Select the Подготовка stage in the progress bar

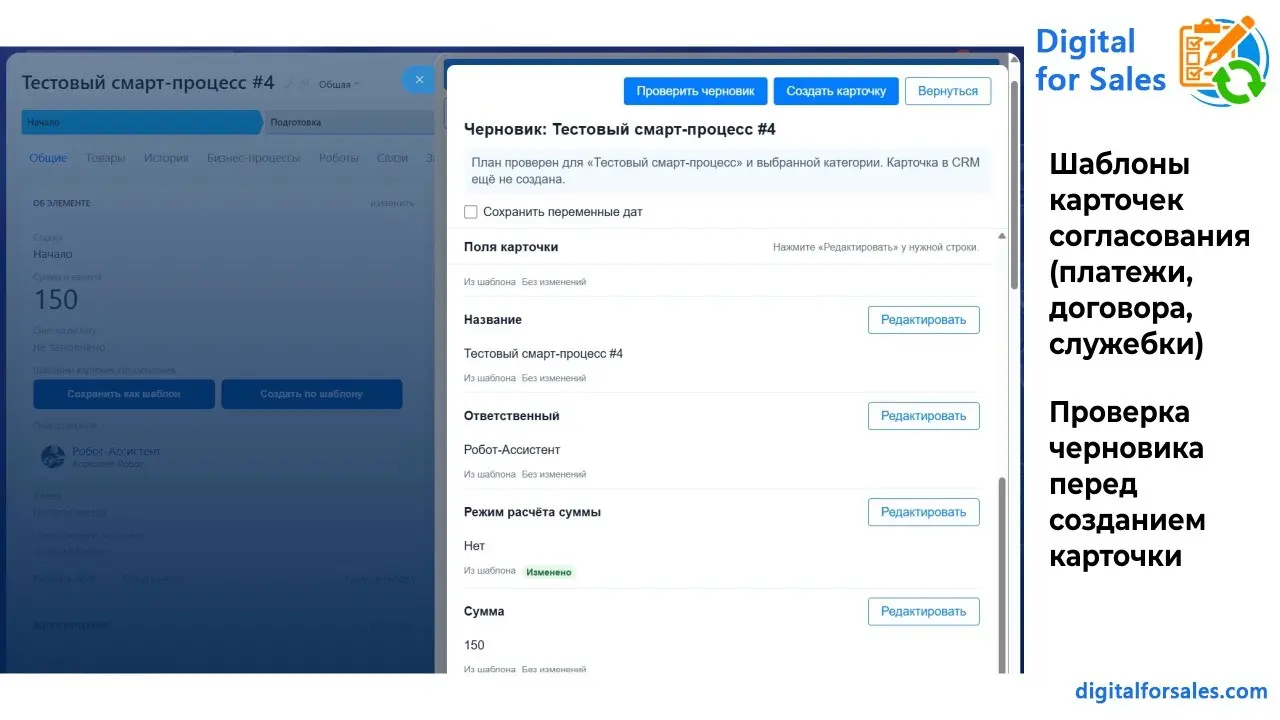(x=350, y=122)
